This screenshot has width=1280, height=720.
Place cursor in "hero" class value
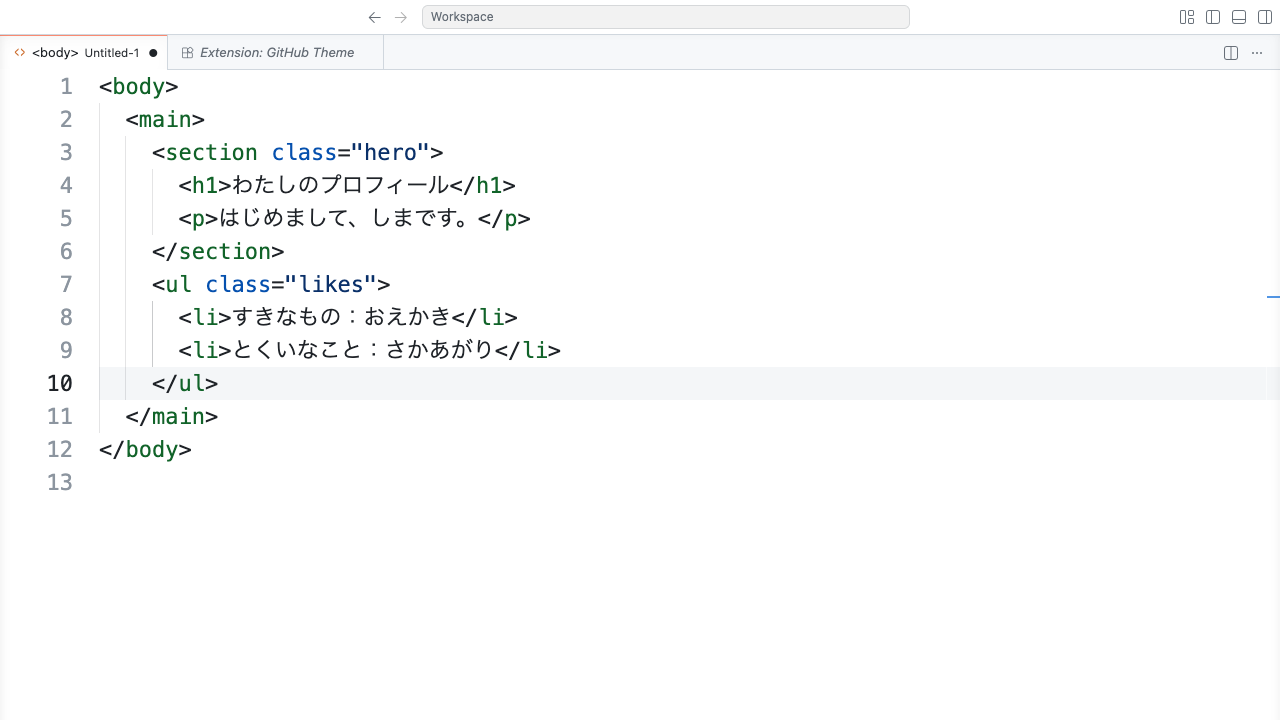click(390, 153)
